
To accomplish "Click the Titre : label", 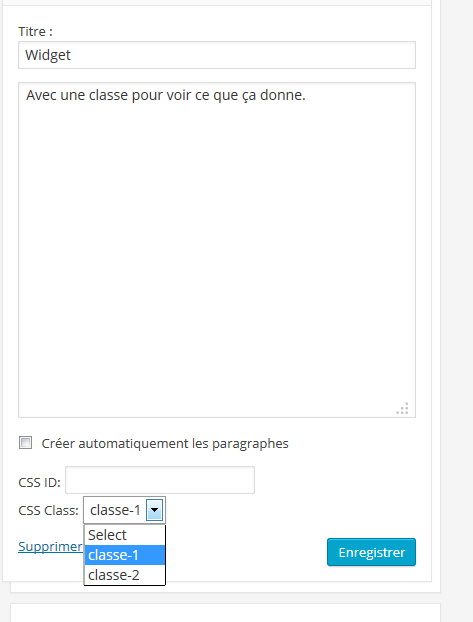I will [35, 32].
